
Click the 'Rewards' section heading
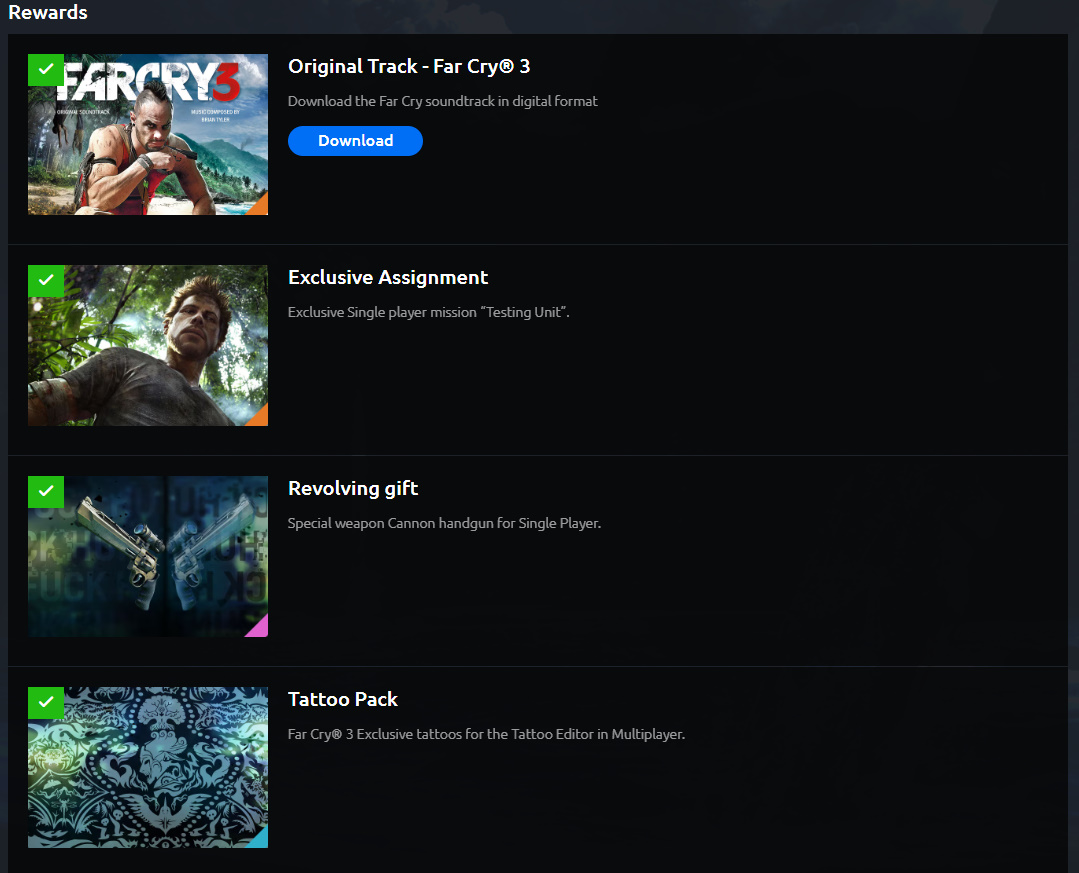point(47,12)
